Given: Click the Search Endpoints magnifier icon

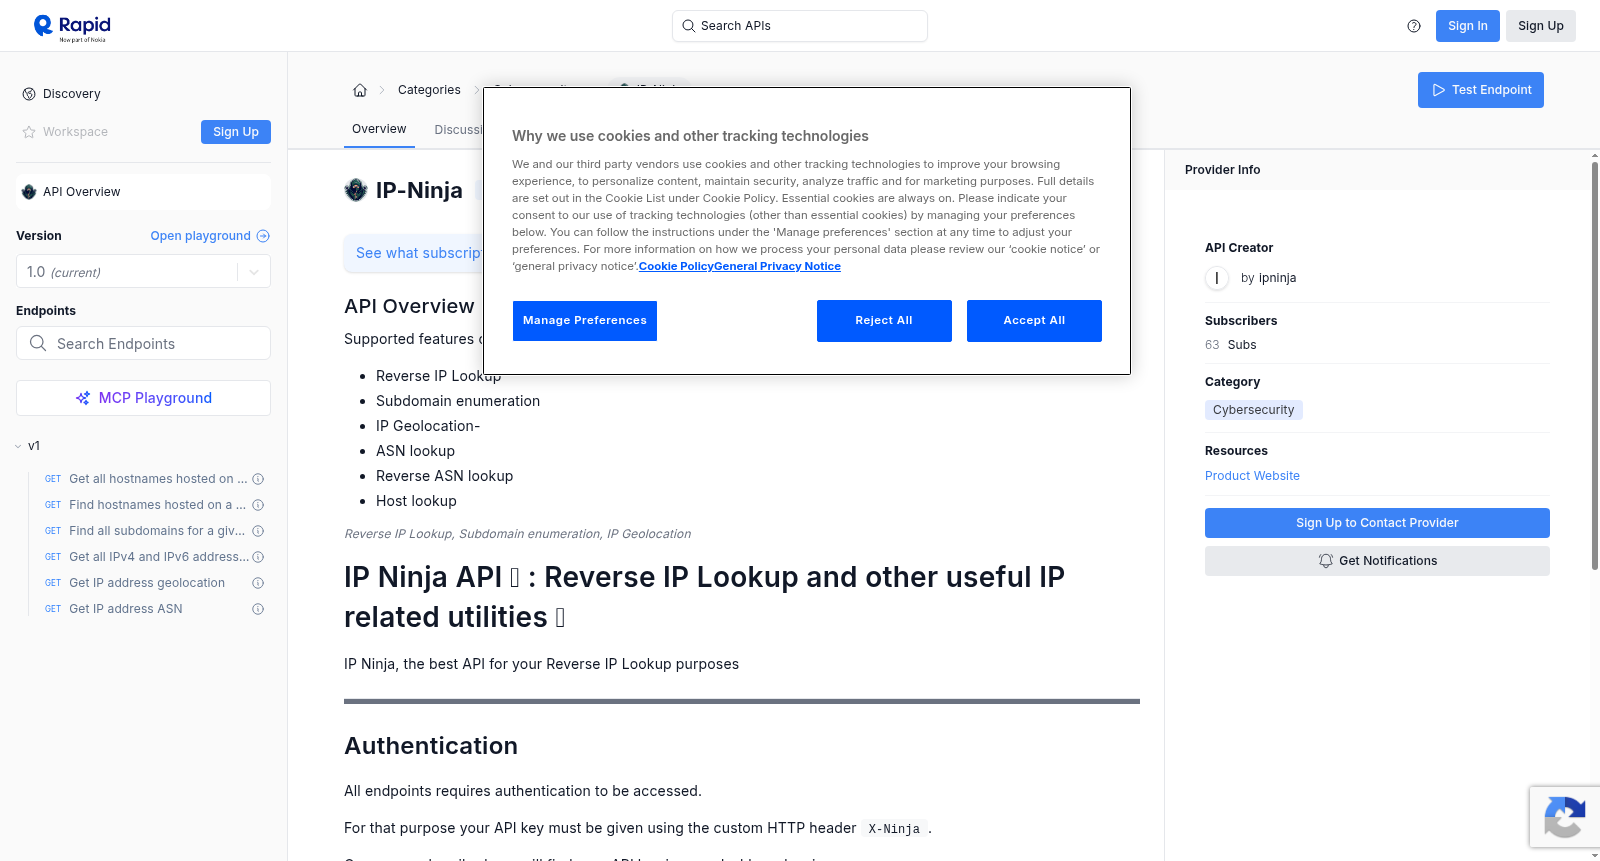Looking at the screenshot, I should point(38,343).
